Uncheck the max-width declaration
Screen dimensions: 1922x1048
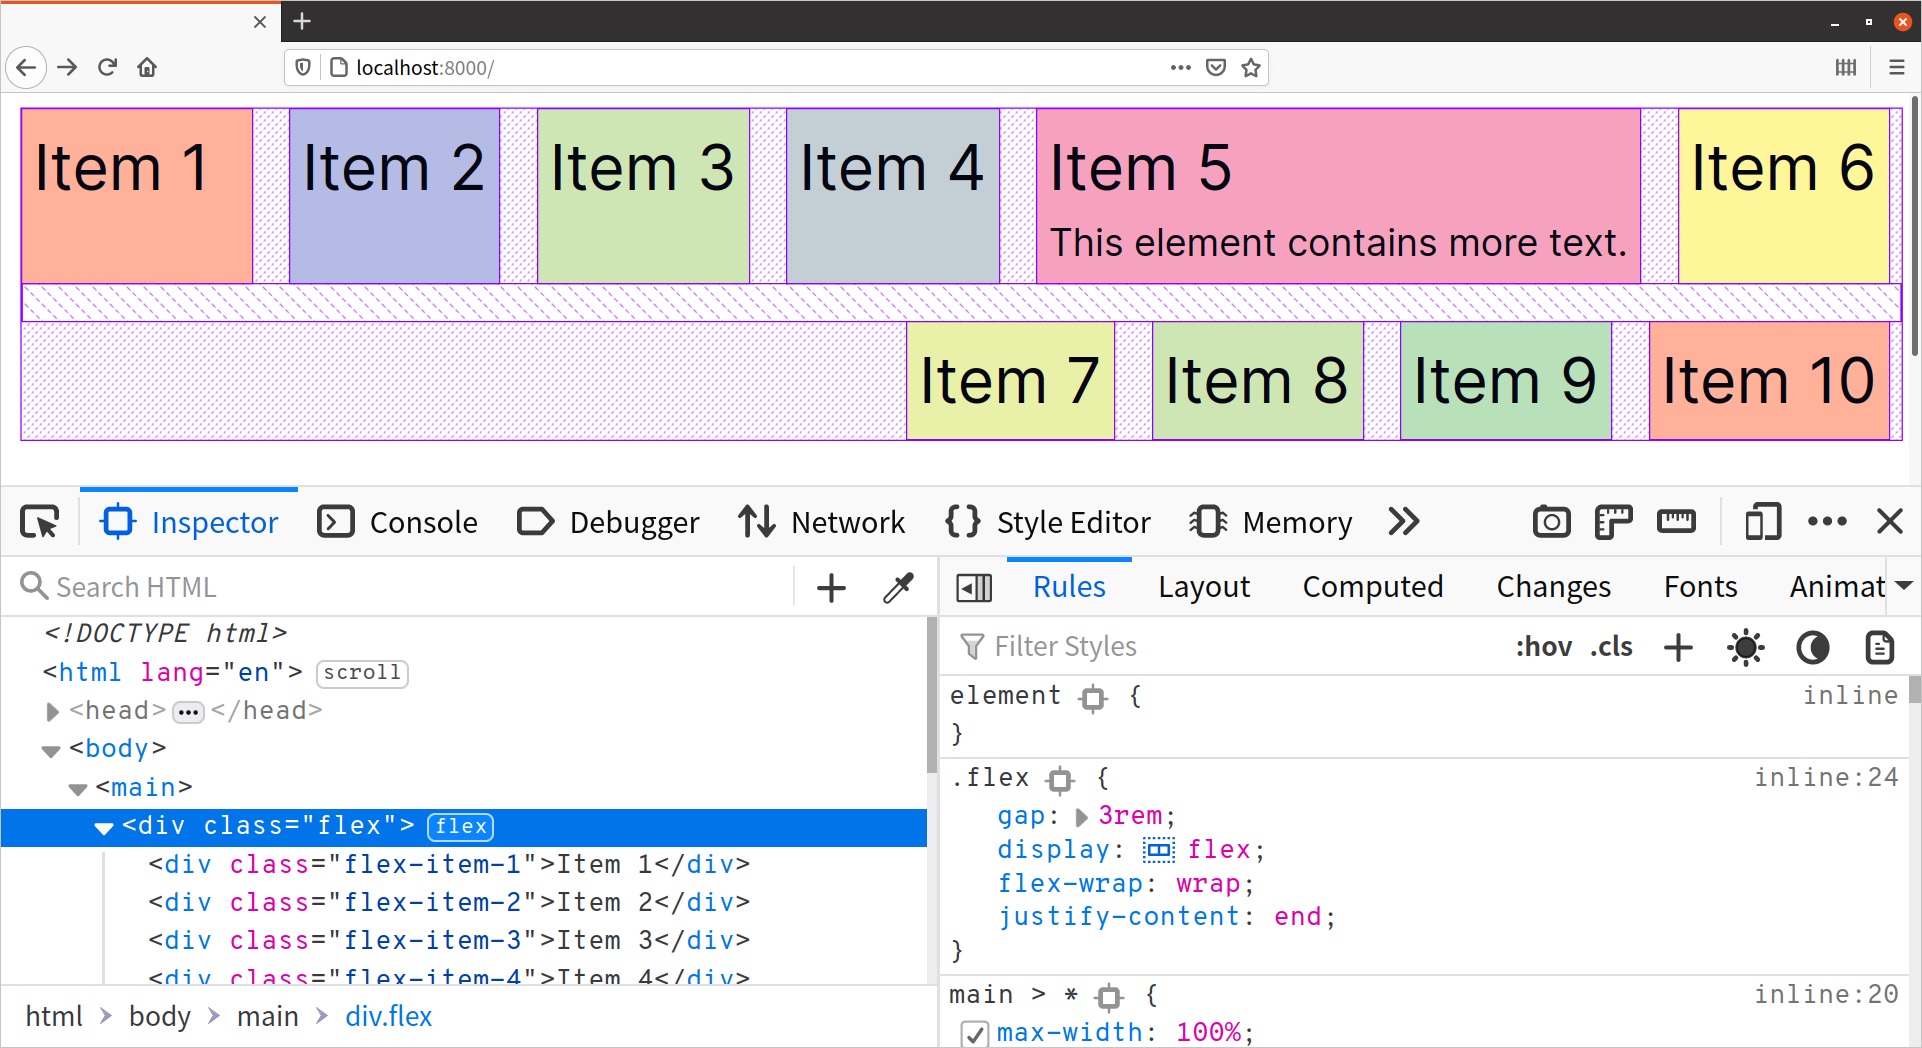pyautogui.click(x=973, y=1033)
